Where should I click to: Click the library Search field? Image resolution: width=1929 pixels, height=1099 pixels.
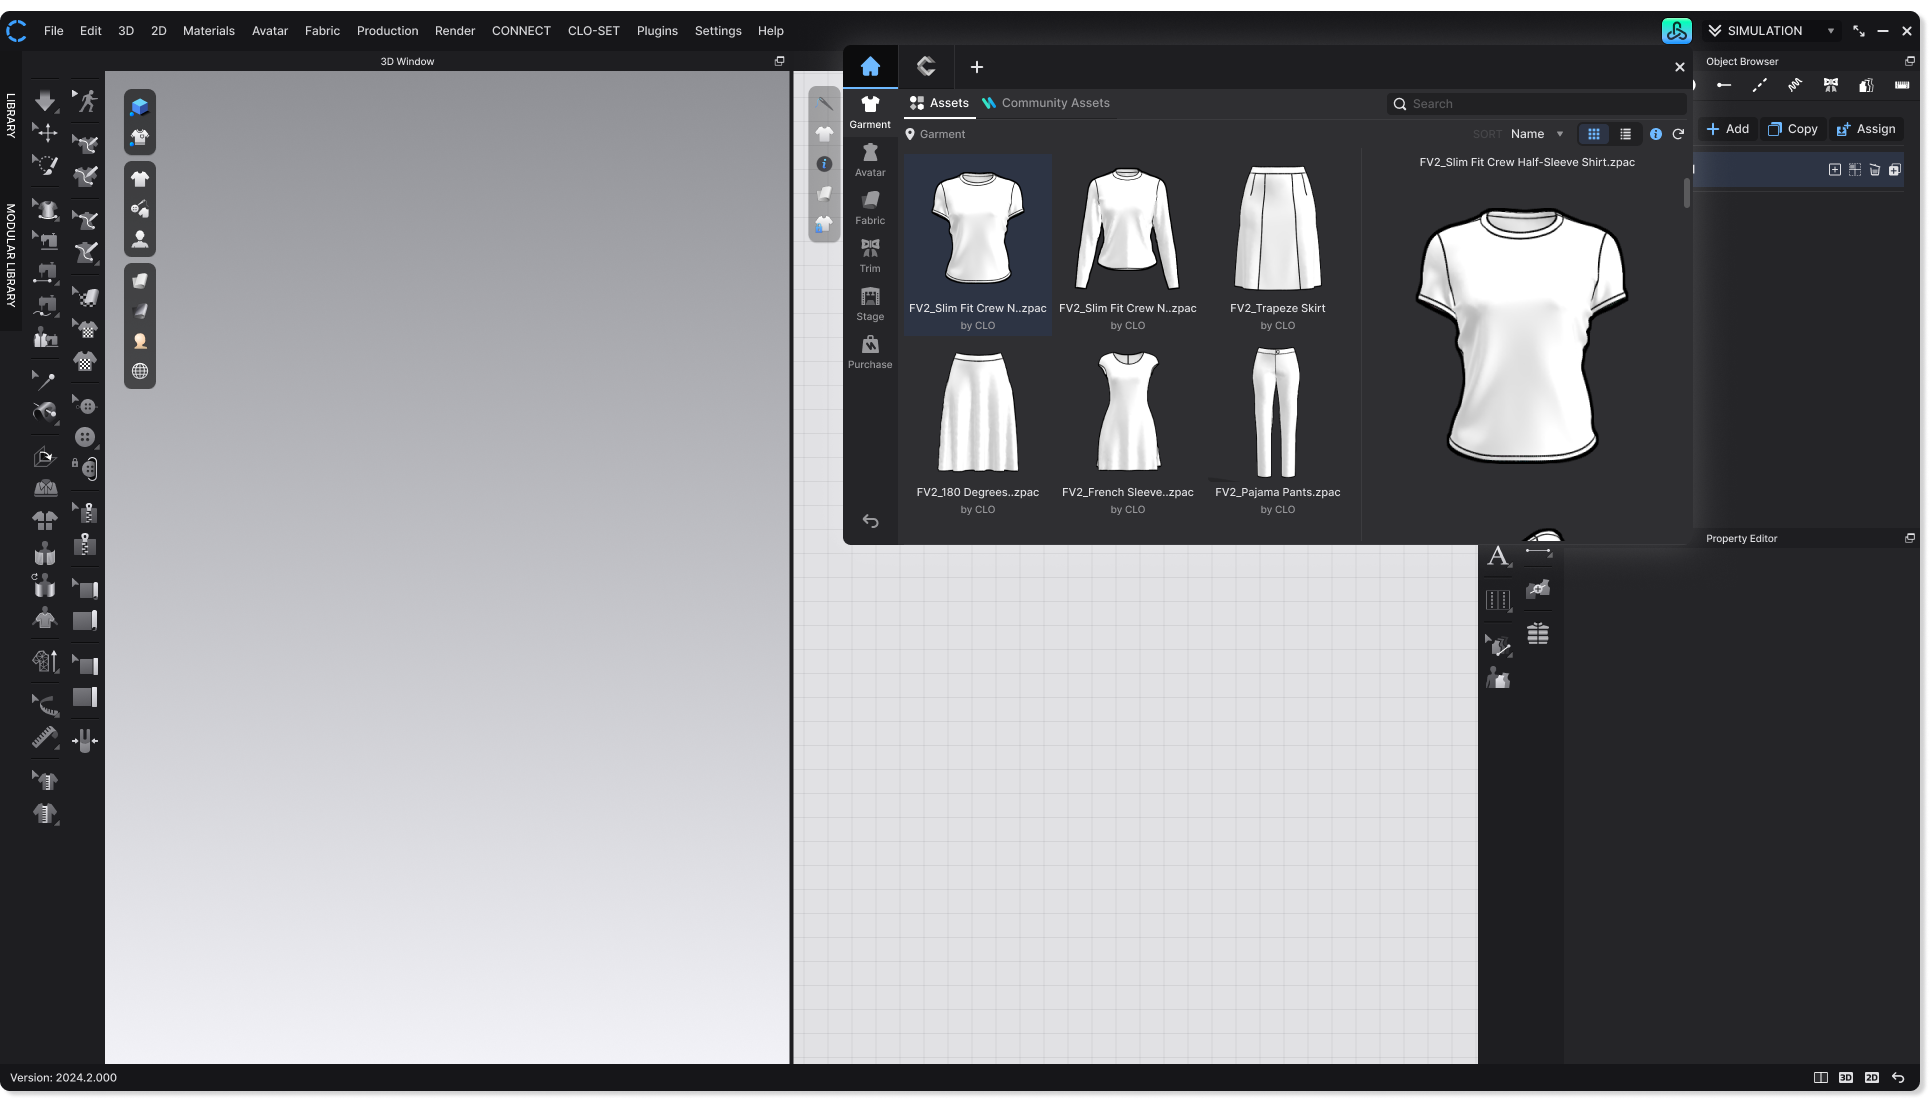pos(1537,104)
